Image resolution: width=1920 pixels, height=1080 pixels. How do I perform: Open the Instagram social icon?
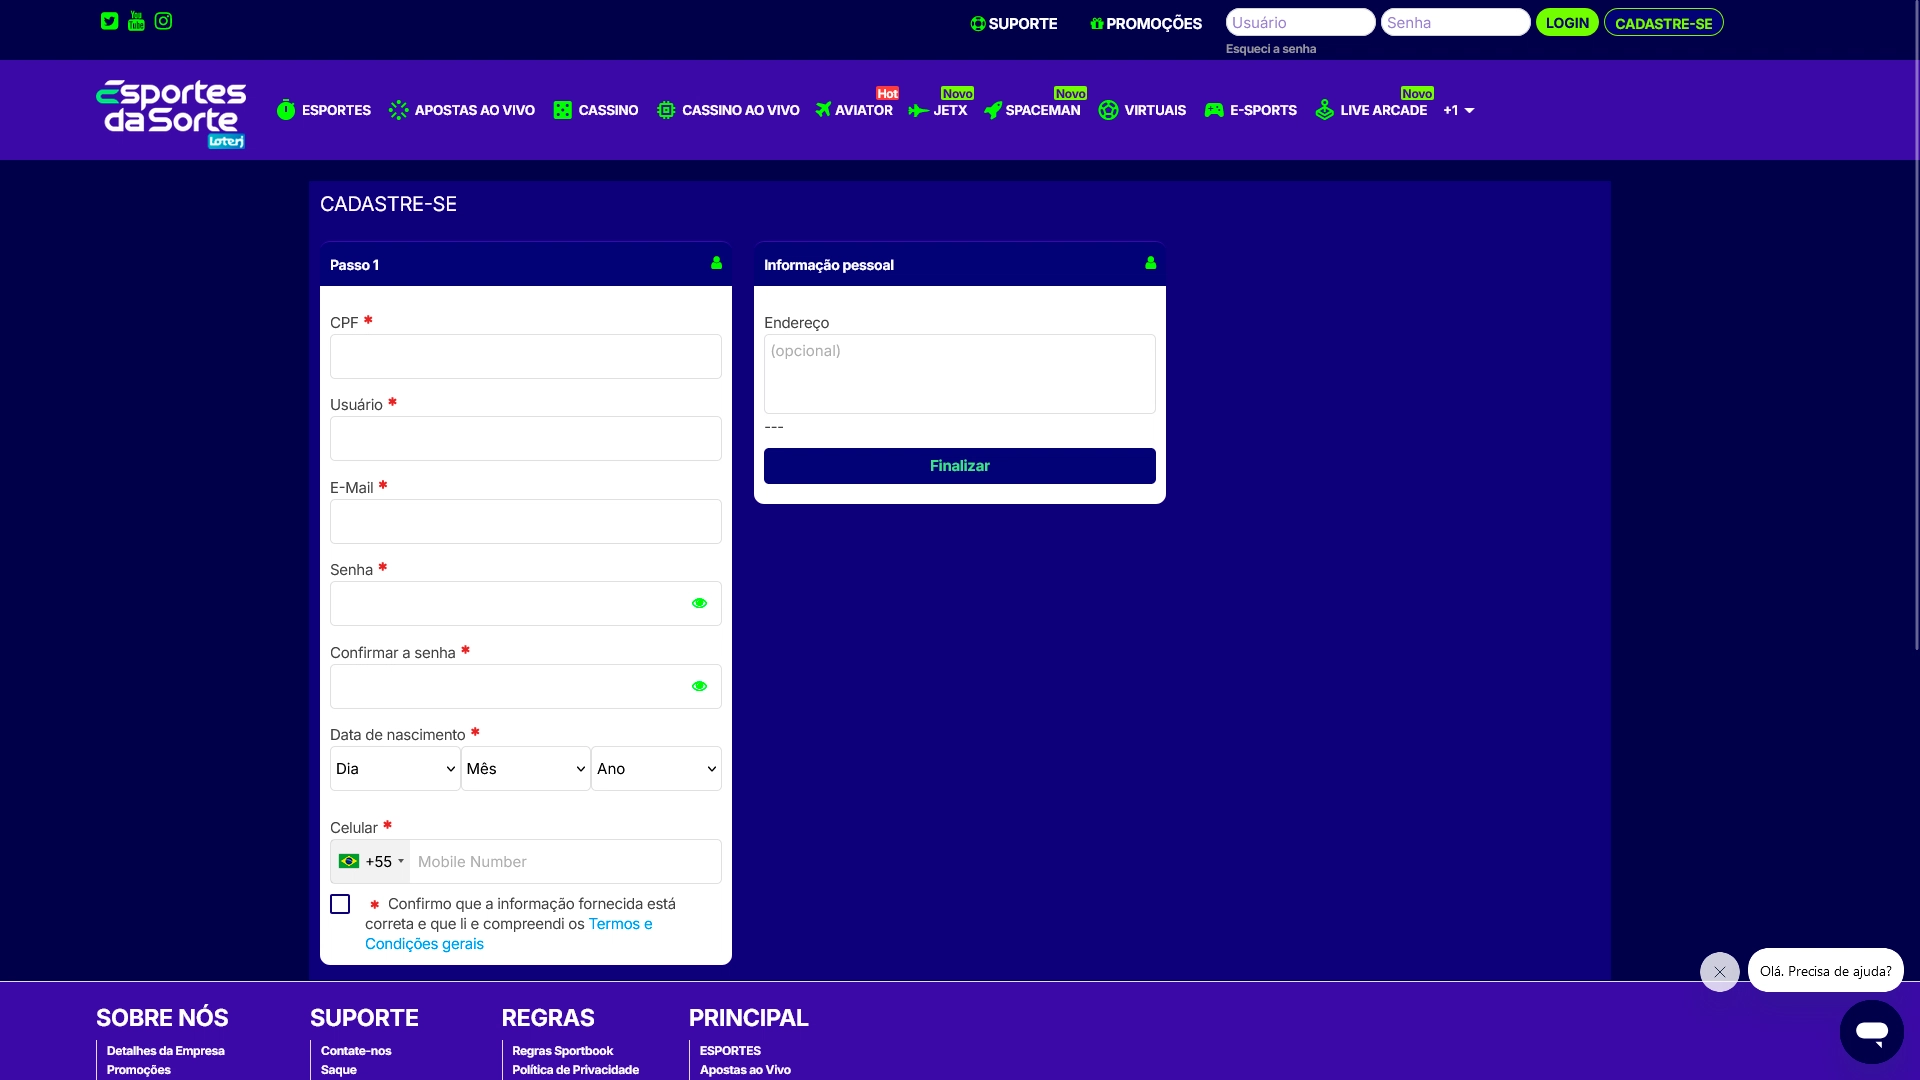coord(163,21)
